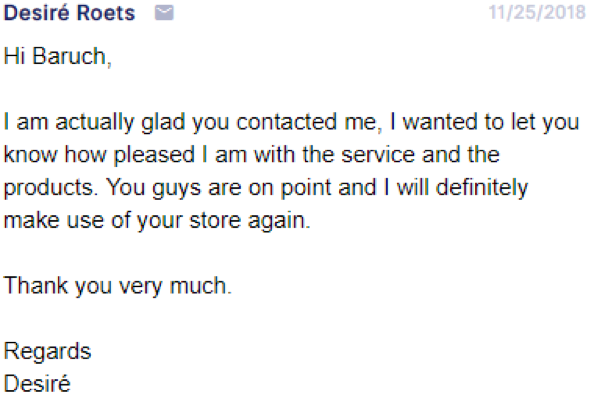Screen dimensions: 593x397
Task: Click the word 'glad' in the message
Action: 163,123
